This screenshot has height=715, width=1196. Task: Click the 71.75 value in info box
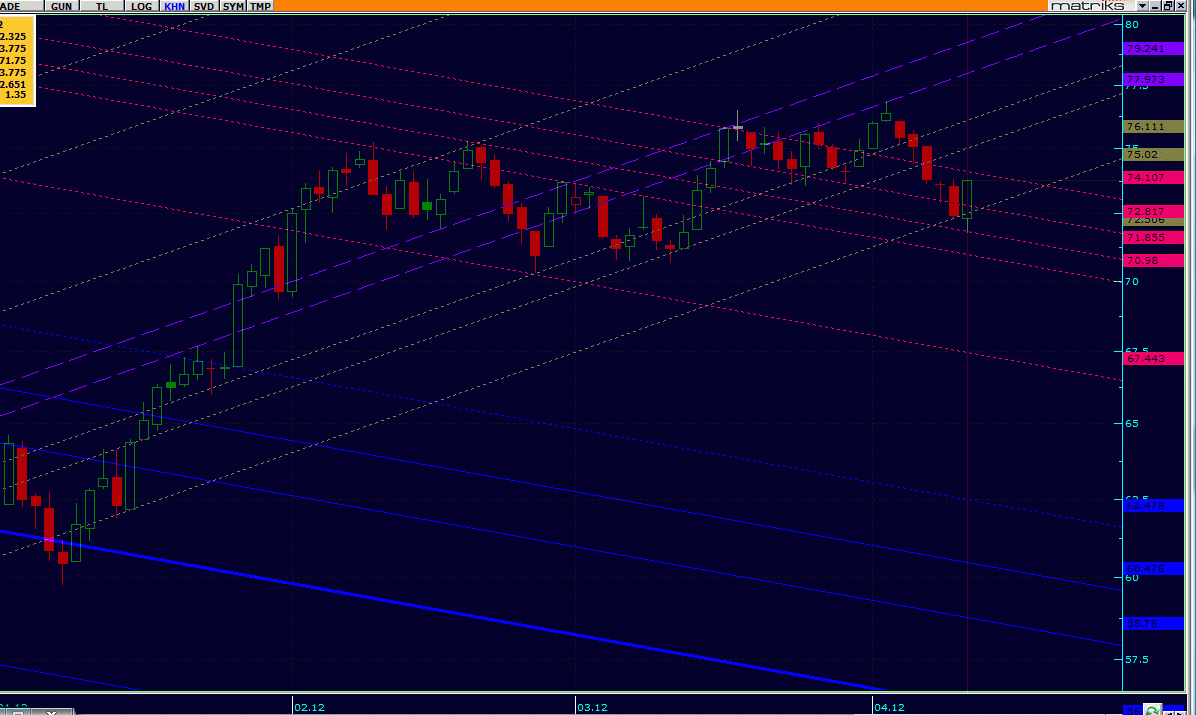tap(13, 60)
